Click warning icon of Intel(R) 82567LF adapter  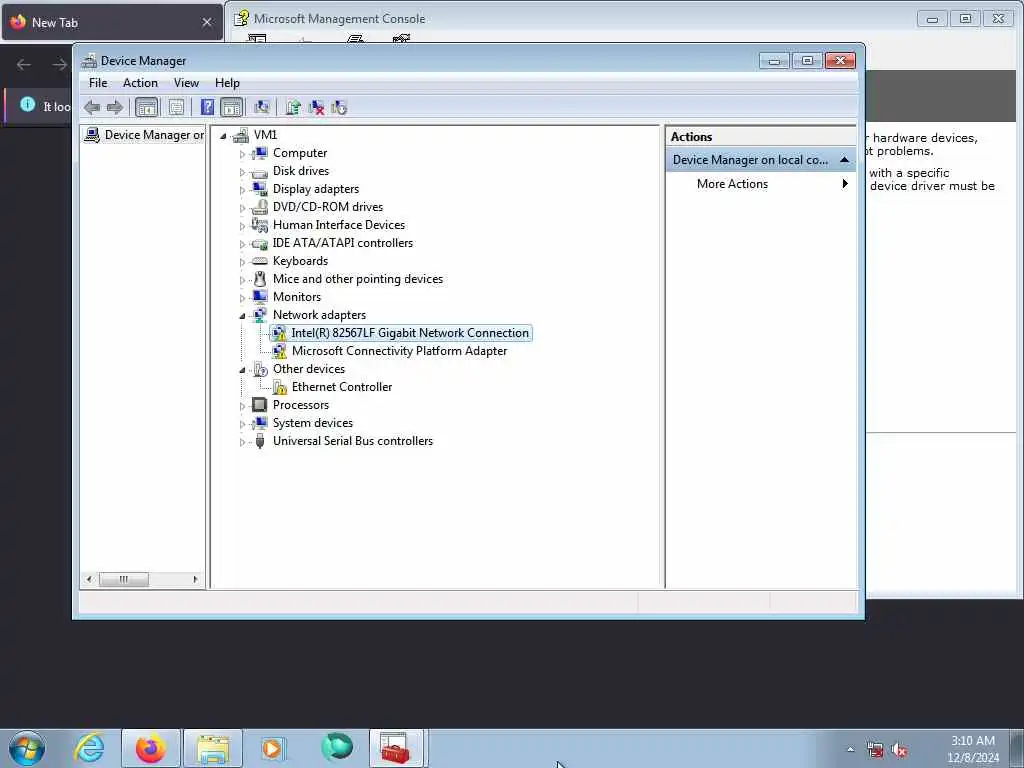279,333
